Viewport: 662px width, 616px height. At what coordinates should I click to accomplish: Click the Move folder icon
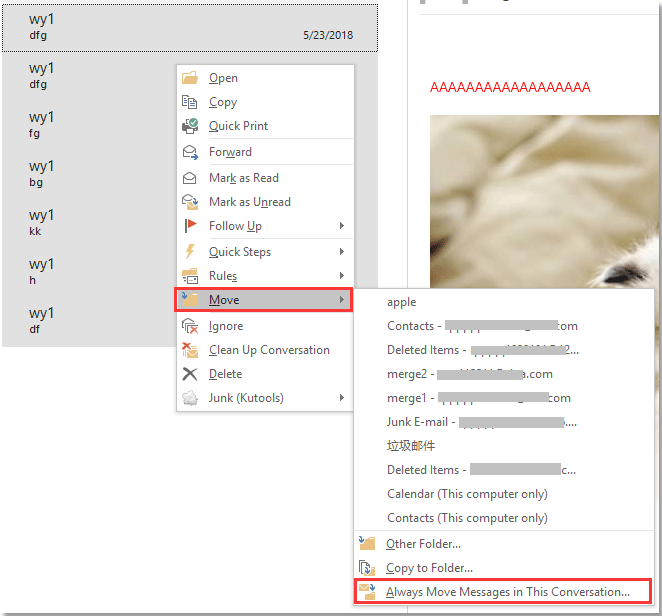190,299
